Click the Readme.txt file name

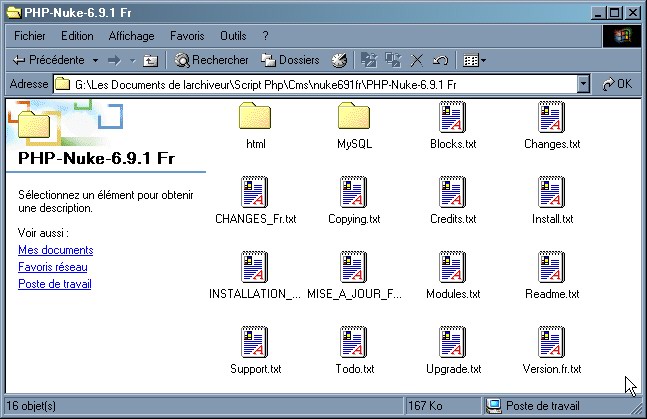(x=552, y=294)
